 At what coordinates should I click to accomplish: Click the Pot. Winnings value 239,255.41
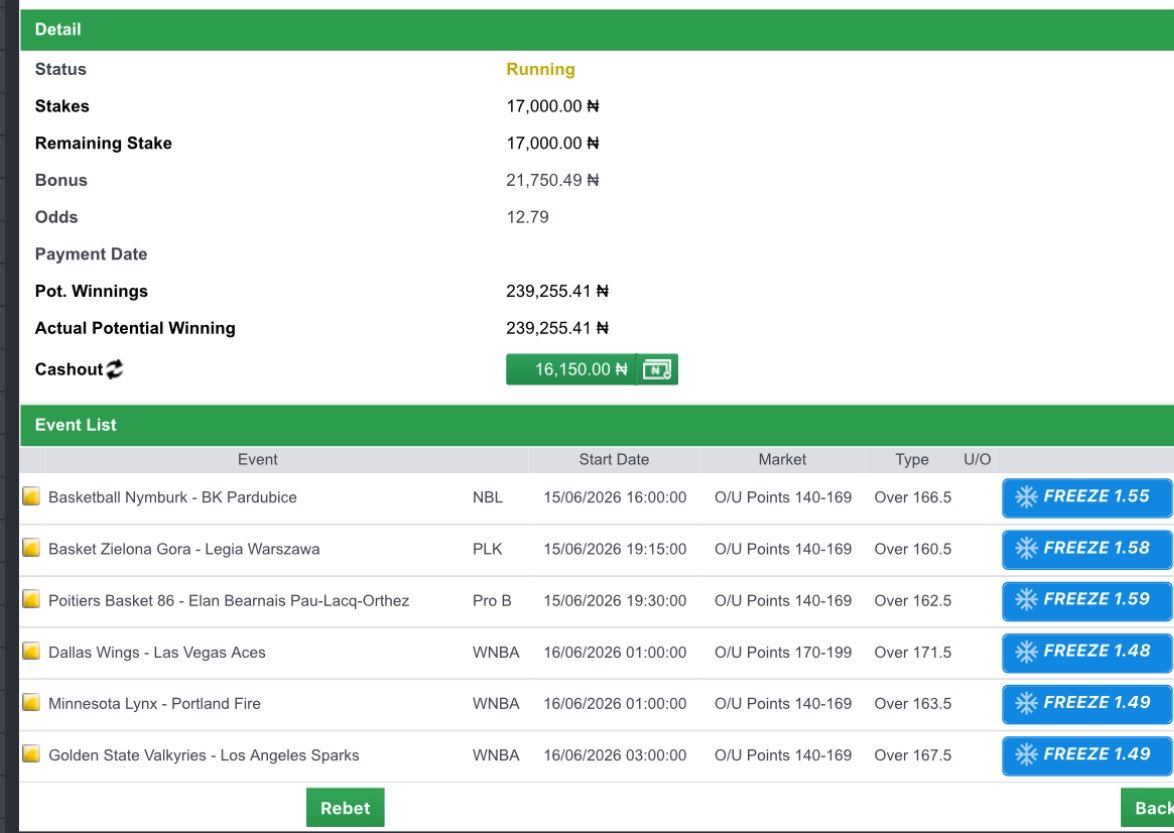(x=557, y=291)
